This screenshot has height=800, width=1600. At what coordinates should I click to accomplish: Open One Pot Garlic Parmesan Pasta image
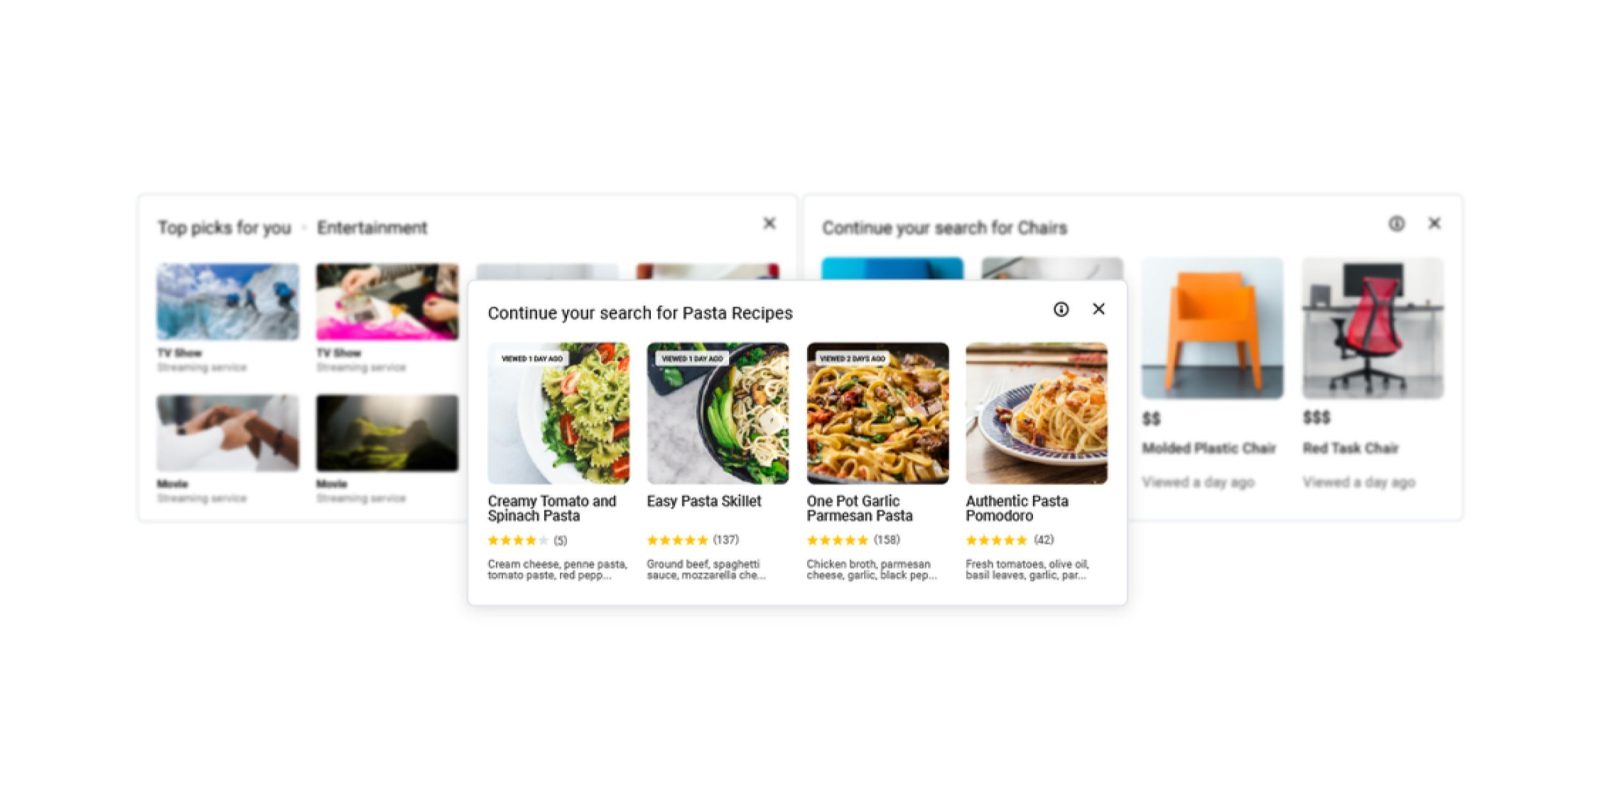pyautogui.click(x=878, y=413)
